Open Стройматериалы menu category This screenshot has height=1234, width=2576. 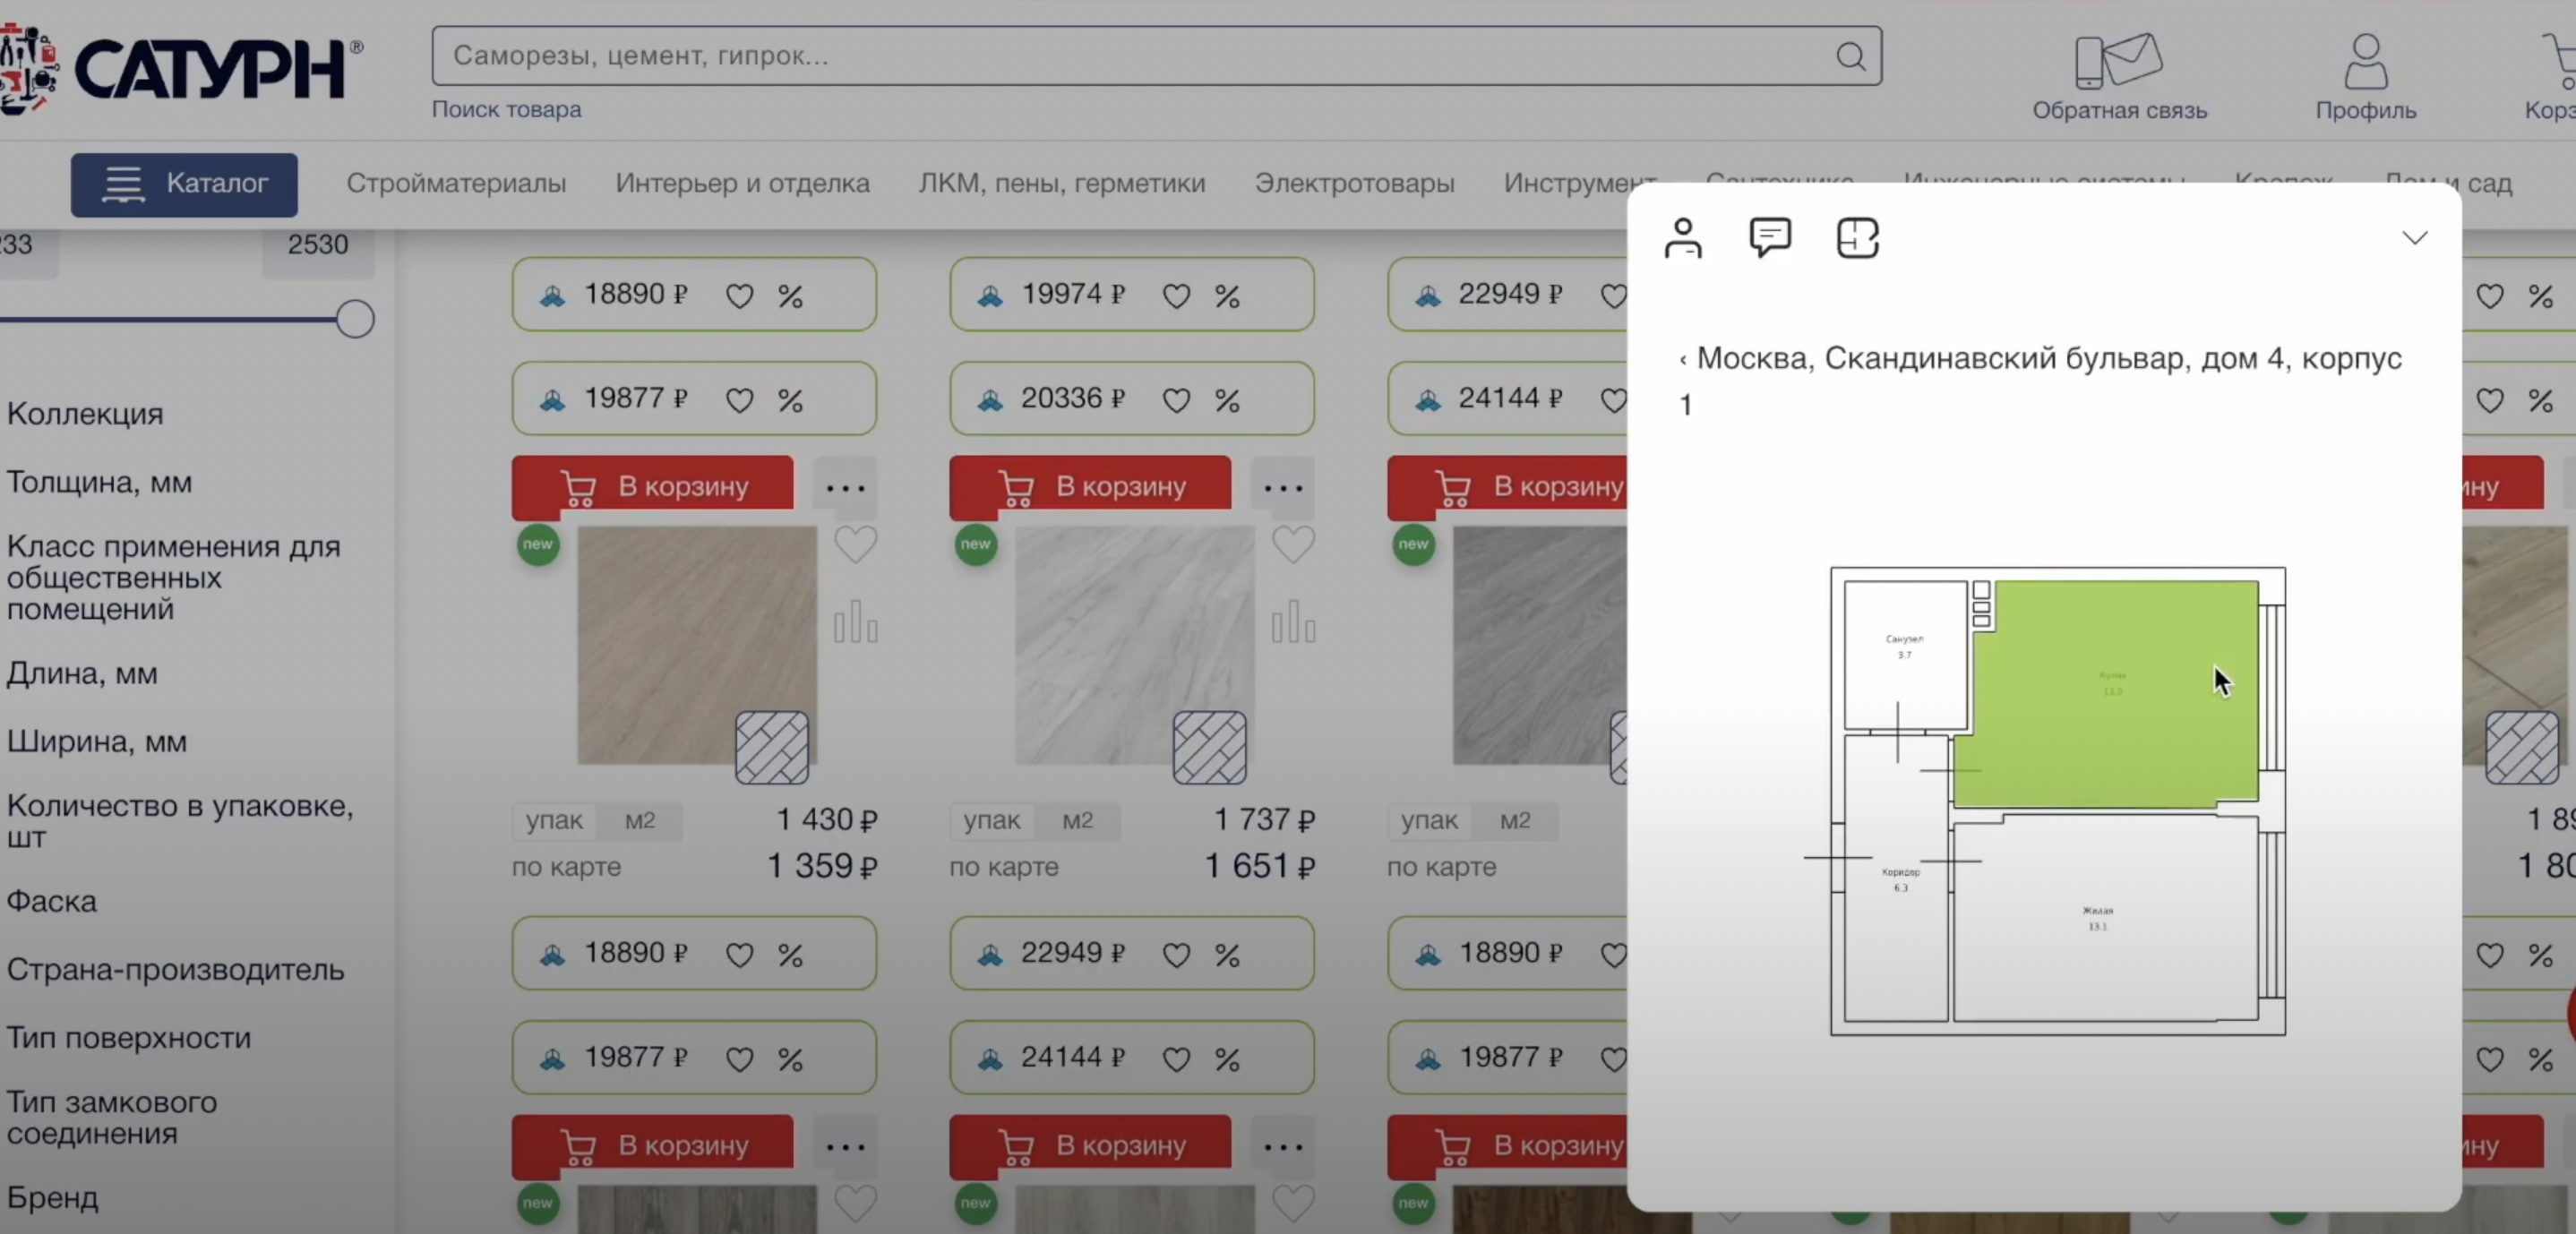coord(456,183)
